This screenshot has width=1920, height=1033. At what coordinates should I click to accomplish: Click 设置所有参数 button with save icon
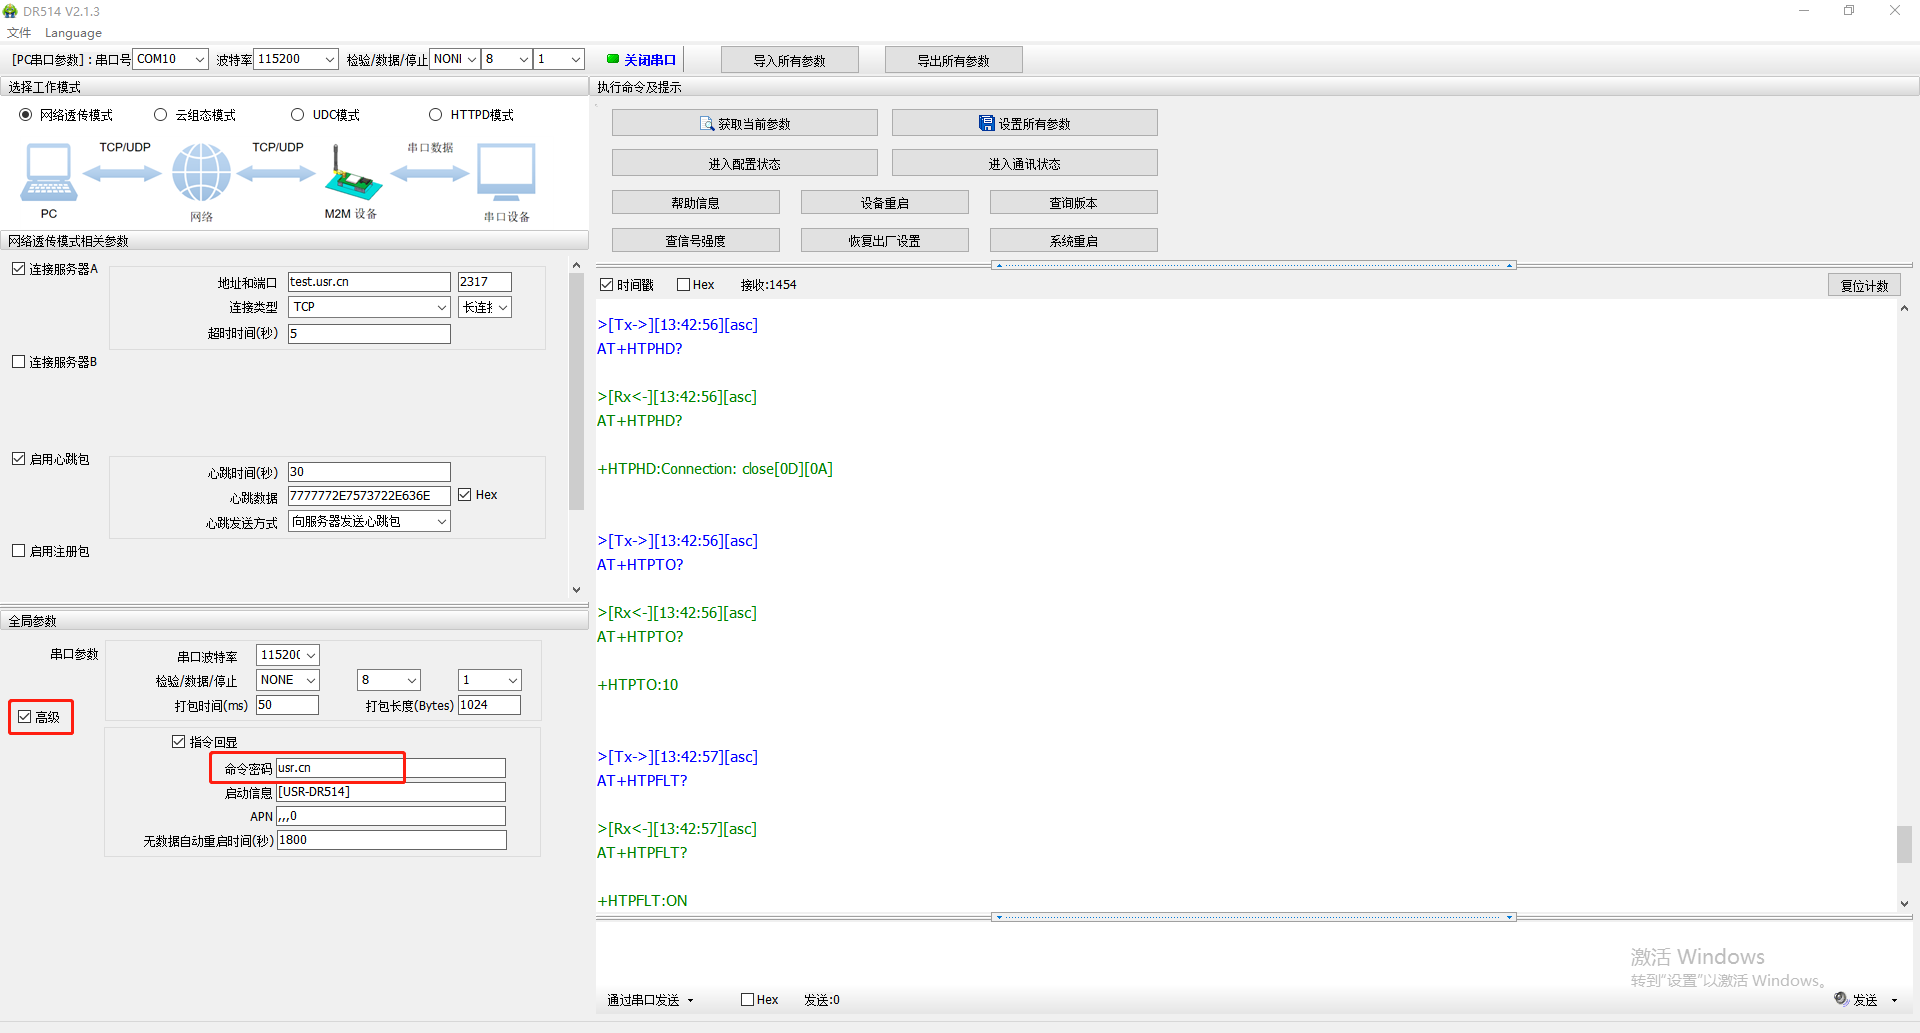[1024, 123]
